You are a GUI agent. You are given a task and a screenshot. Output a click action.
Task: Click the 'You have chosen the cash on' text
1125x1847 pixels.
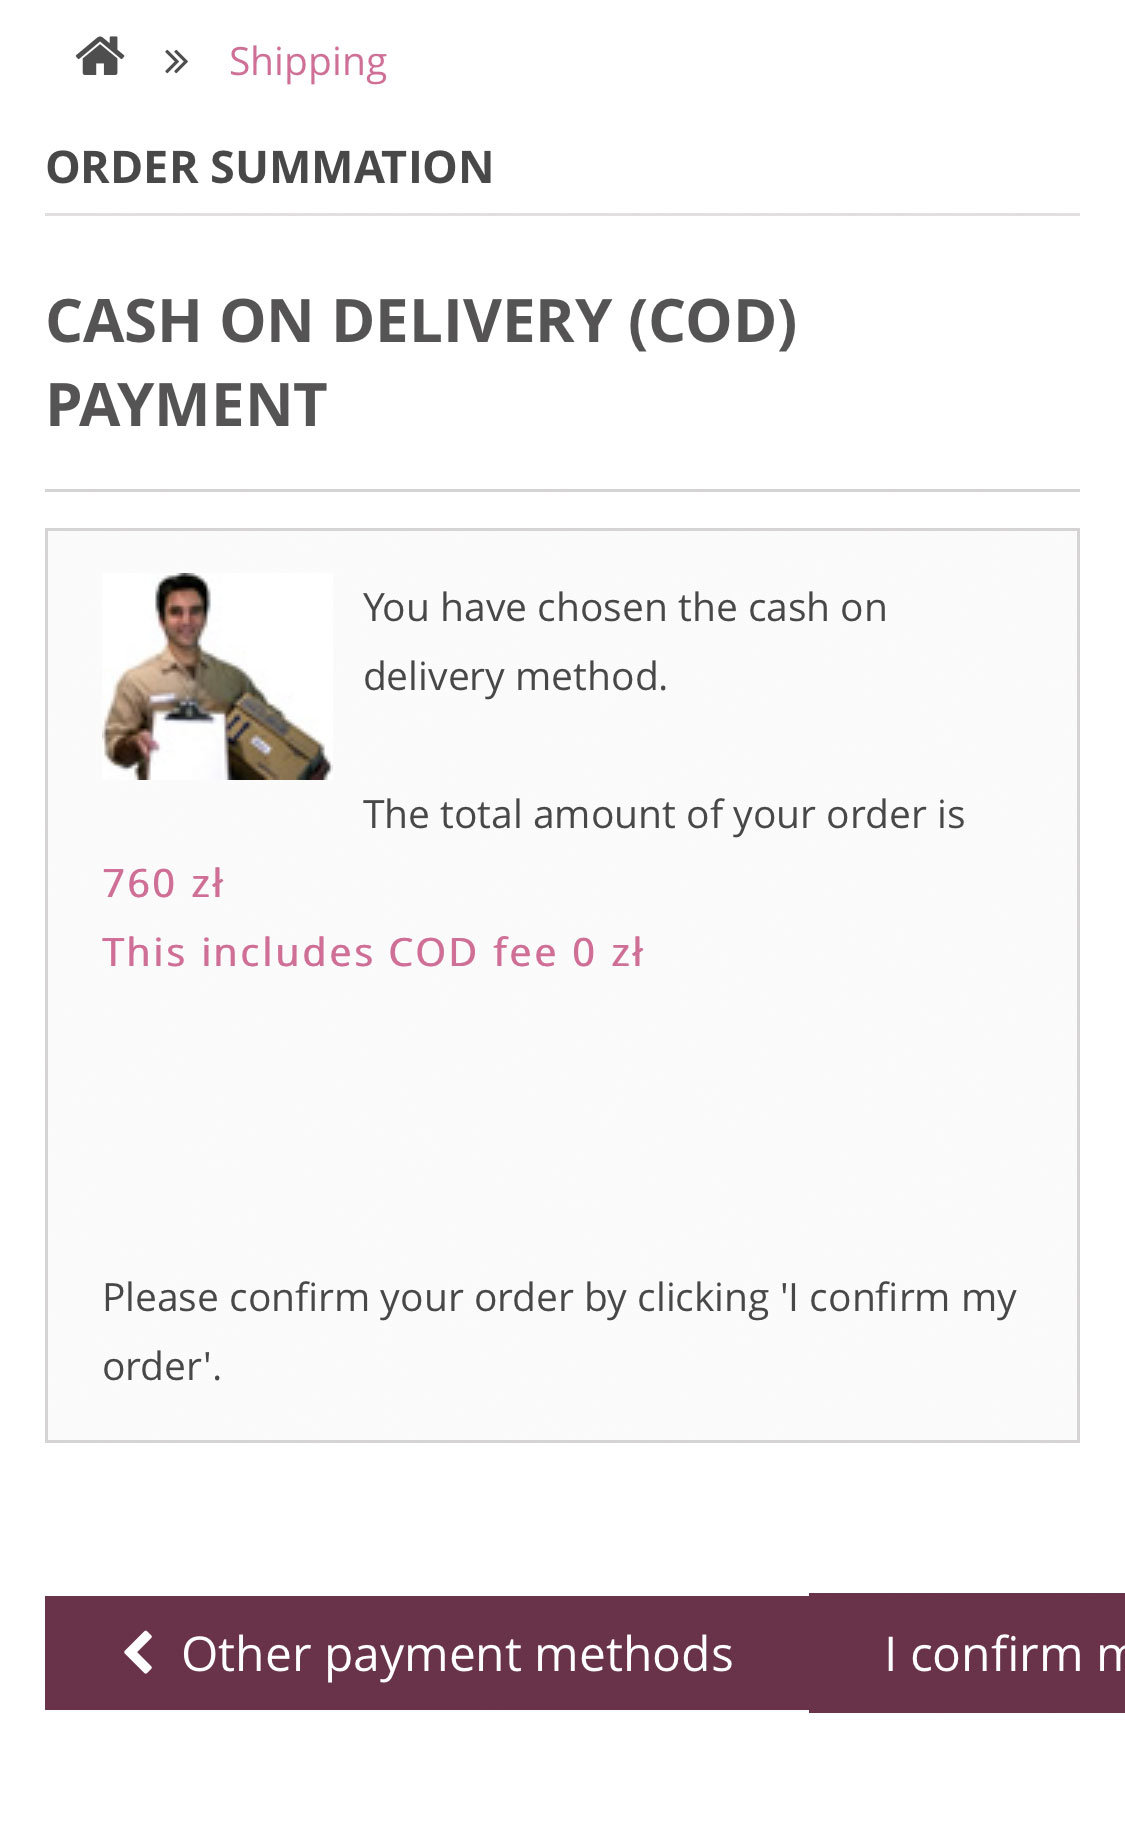click(624, 608)
